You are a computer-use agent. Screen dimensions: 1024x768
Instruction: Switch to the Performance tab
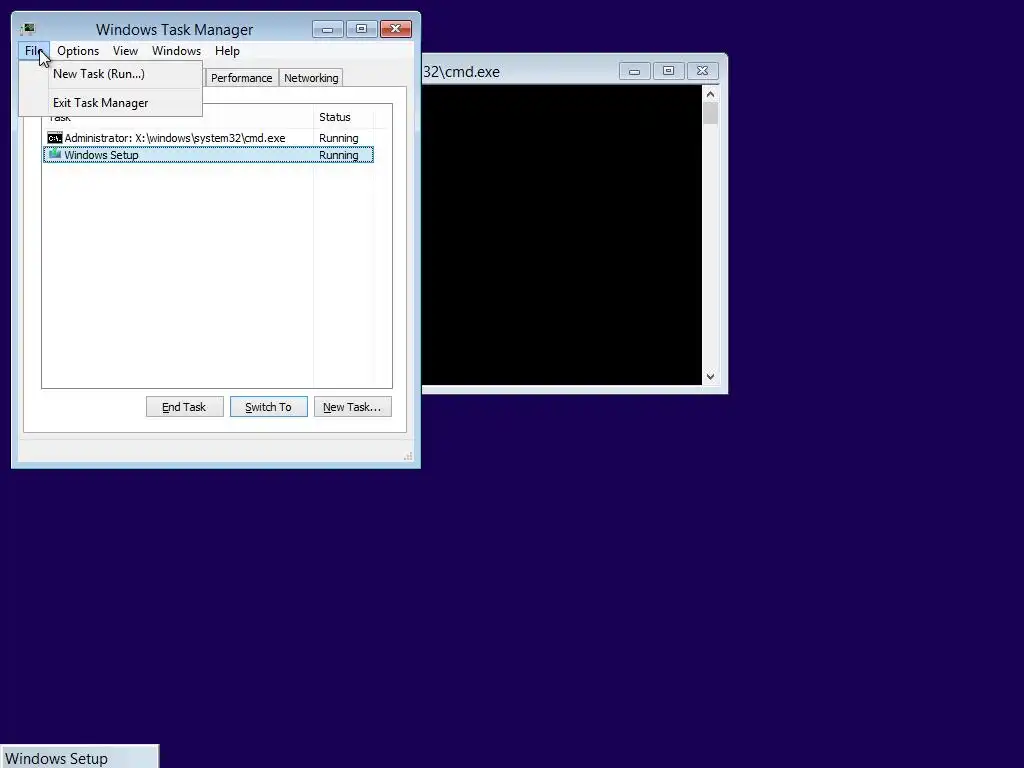coord(242,78)
